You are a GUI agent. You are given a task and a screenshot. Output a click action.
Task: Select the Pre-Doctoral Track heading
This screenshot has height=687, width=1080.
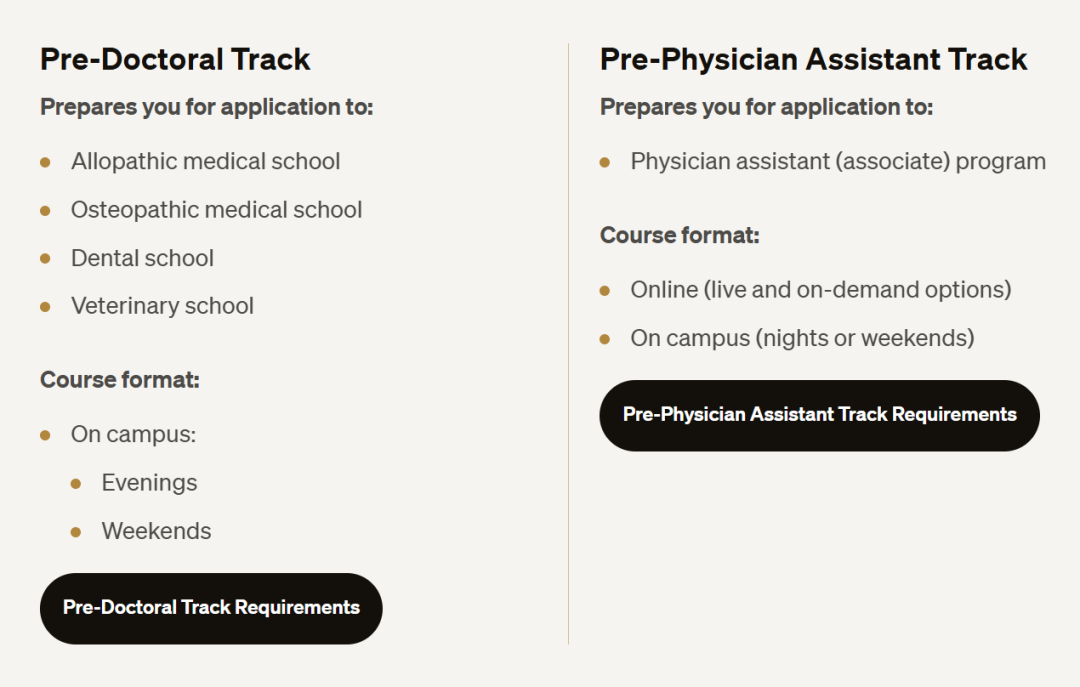175,59
